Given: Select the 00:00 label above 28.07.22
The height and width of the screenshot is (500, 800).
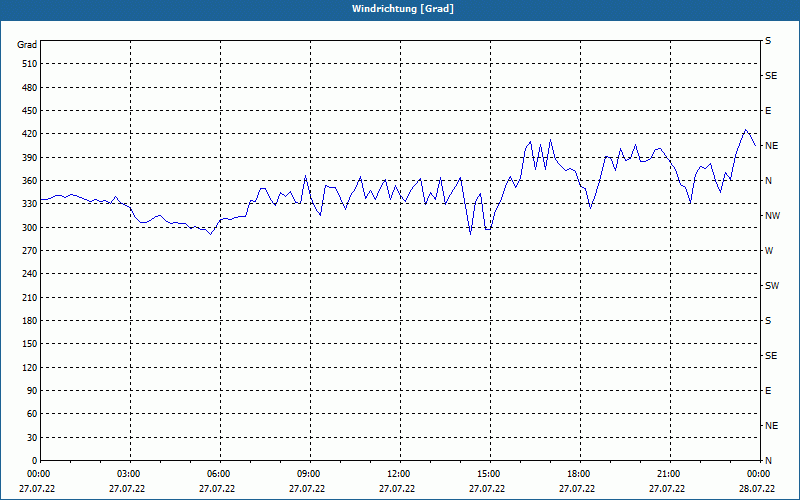Looking at the screenshot, I should coord(759,474).
